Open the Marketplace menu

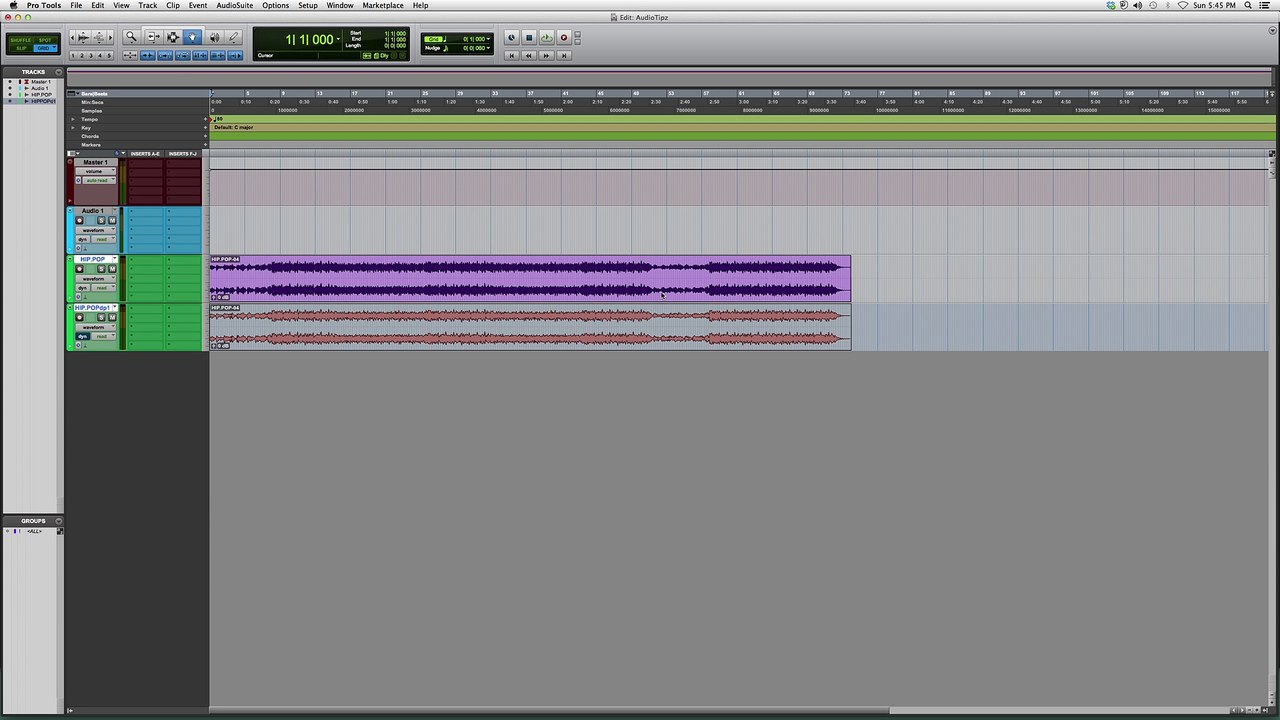point(383,5)
